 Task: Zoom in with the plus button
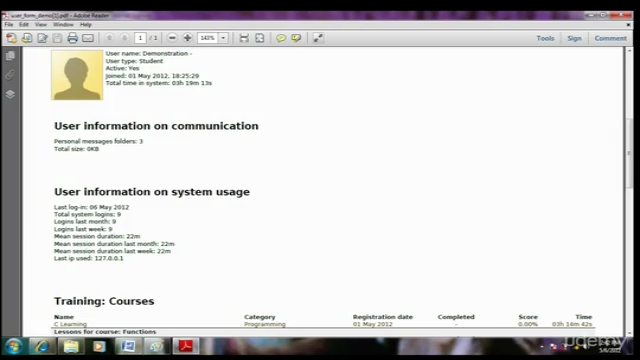(187, 38)
